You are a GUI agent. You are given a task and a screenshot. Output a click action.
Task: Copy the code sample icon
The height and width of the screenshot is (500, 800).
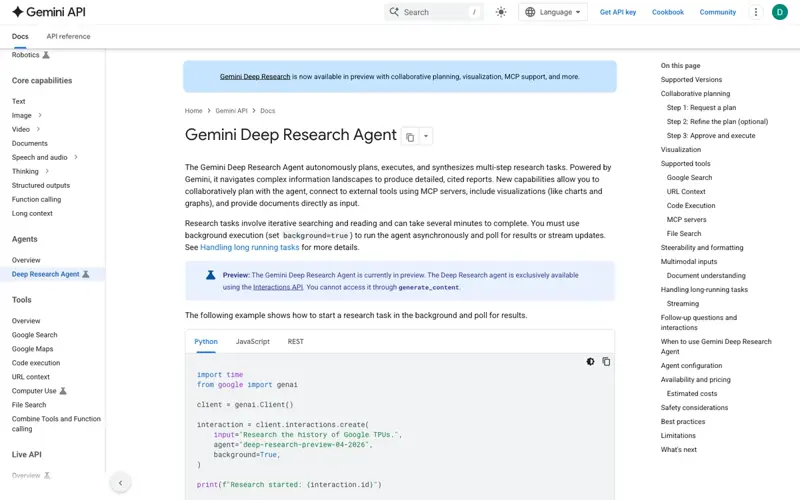tap(606, 361)
